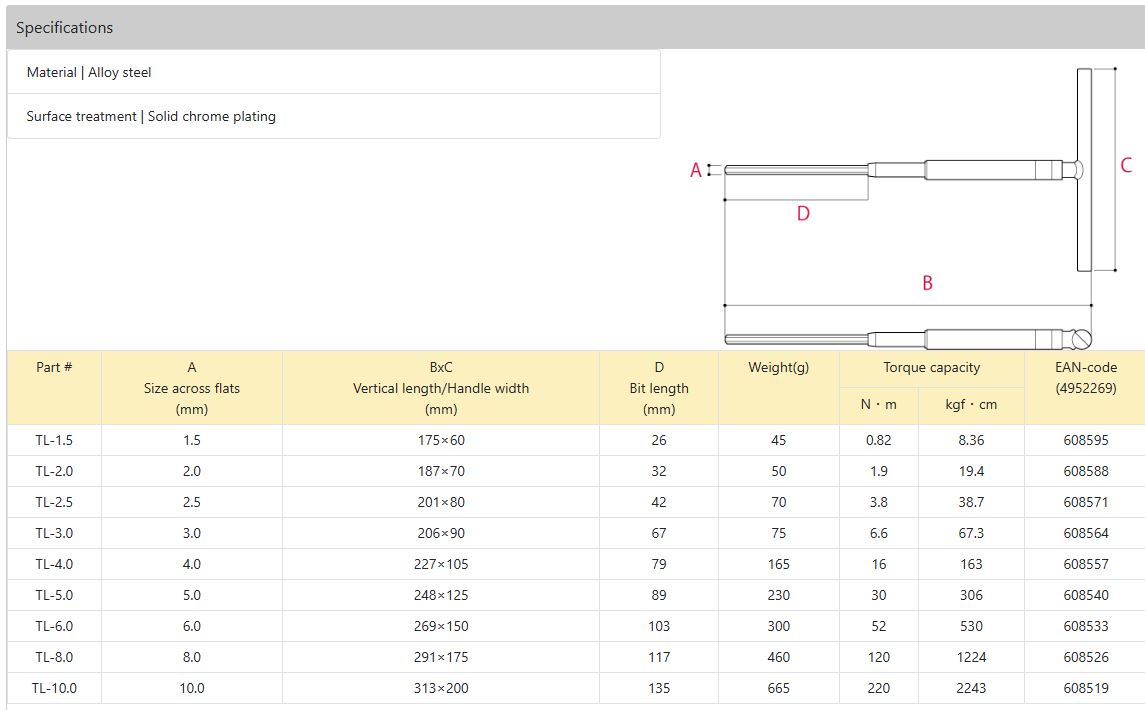Image resolution: width=1145 pixels, height=710 pixels.
Task: Click the 269×150 dimension cell
Action: (440, 626)
